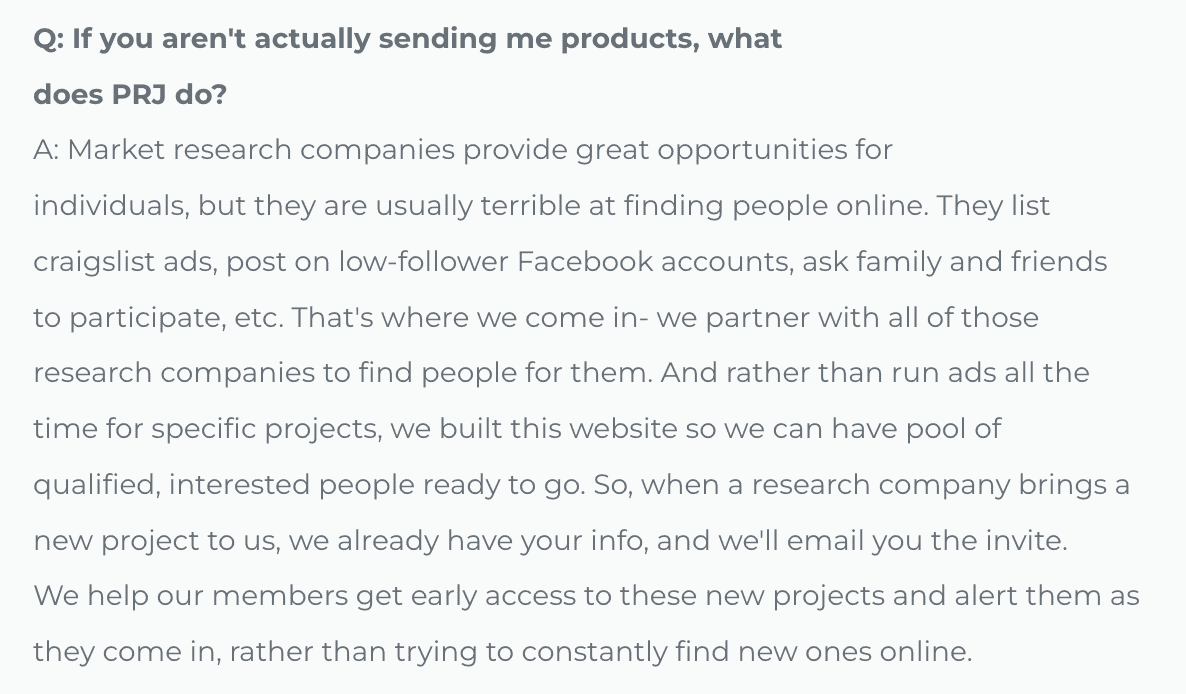Click the word 'constantly' in the last line
This screenshot has height=694, width=1186.
tap(591, 653)
